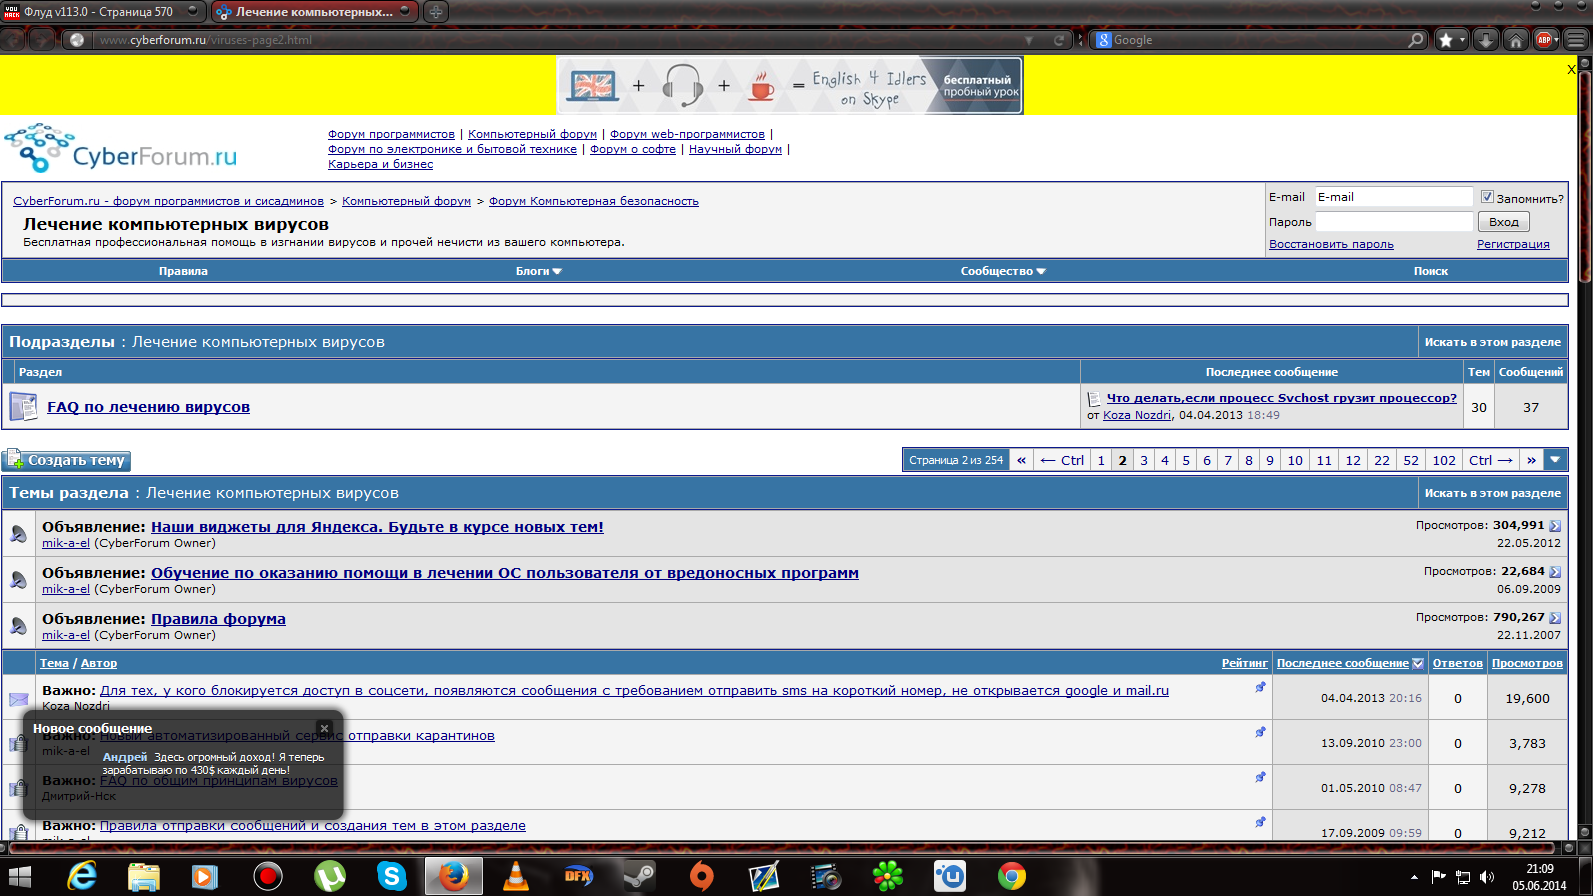Select 'Лечение компьютерных...' browser tab
The image size is (1593, 896).
[314, 12]
